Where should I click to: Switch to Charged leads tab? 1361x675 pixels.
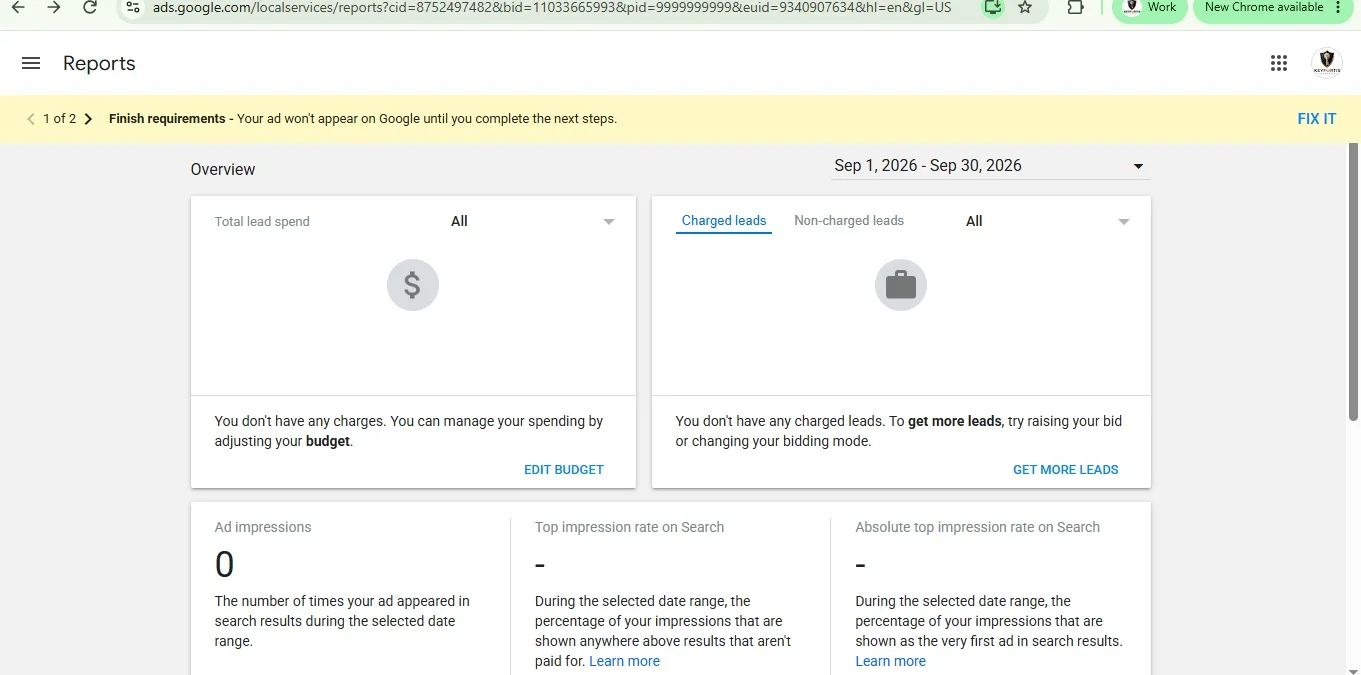click(724, 221)
